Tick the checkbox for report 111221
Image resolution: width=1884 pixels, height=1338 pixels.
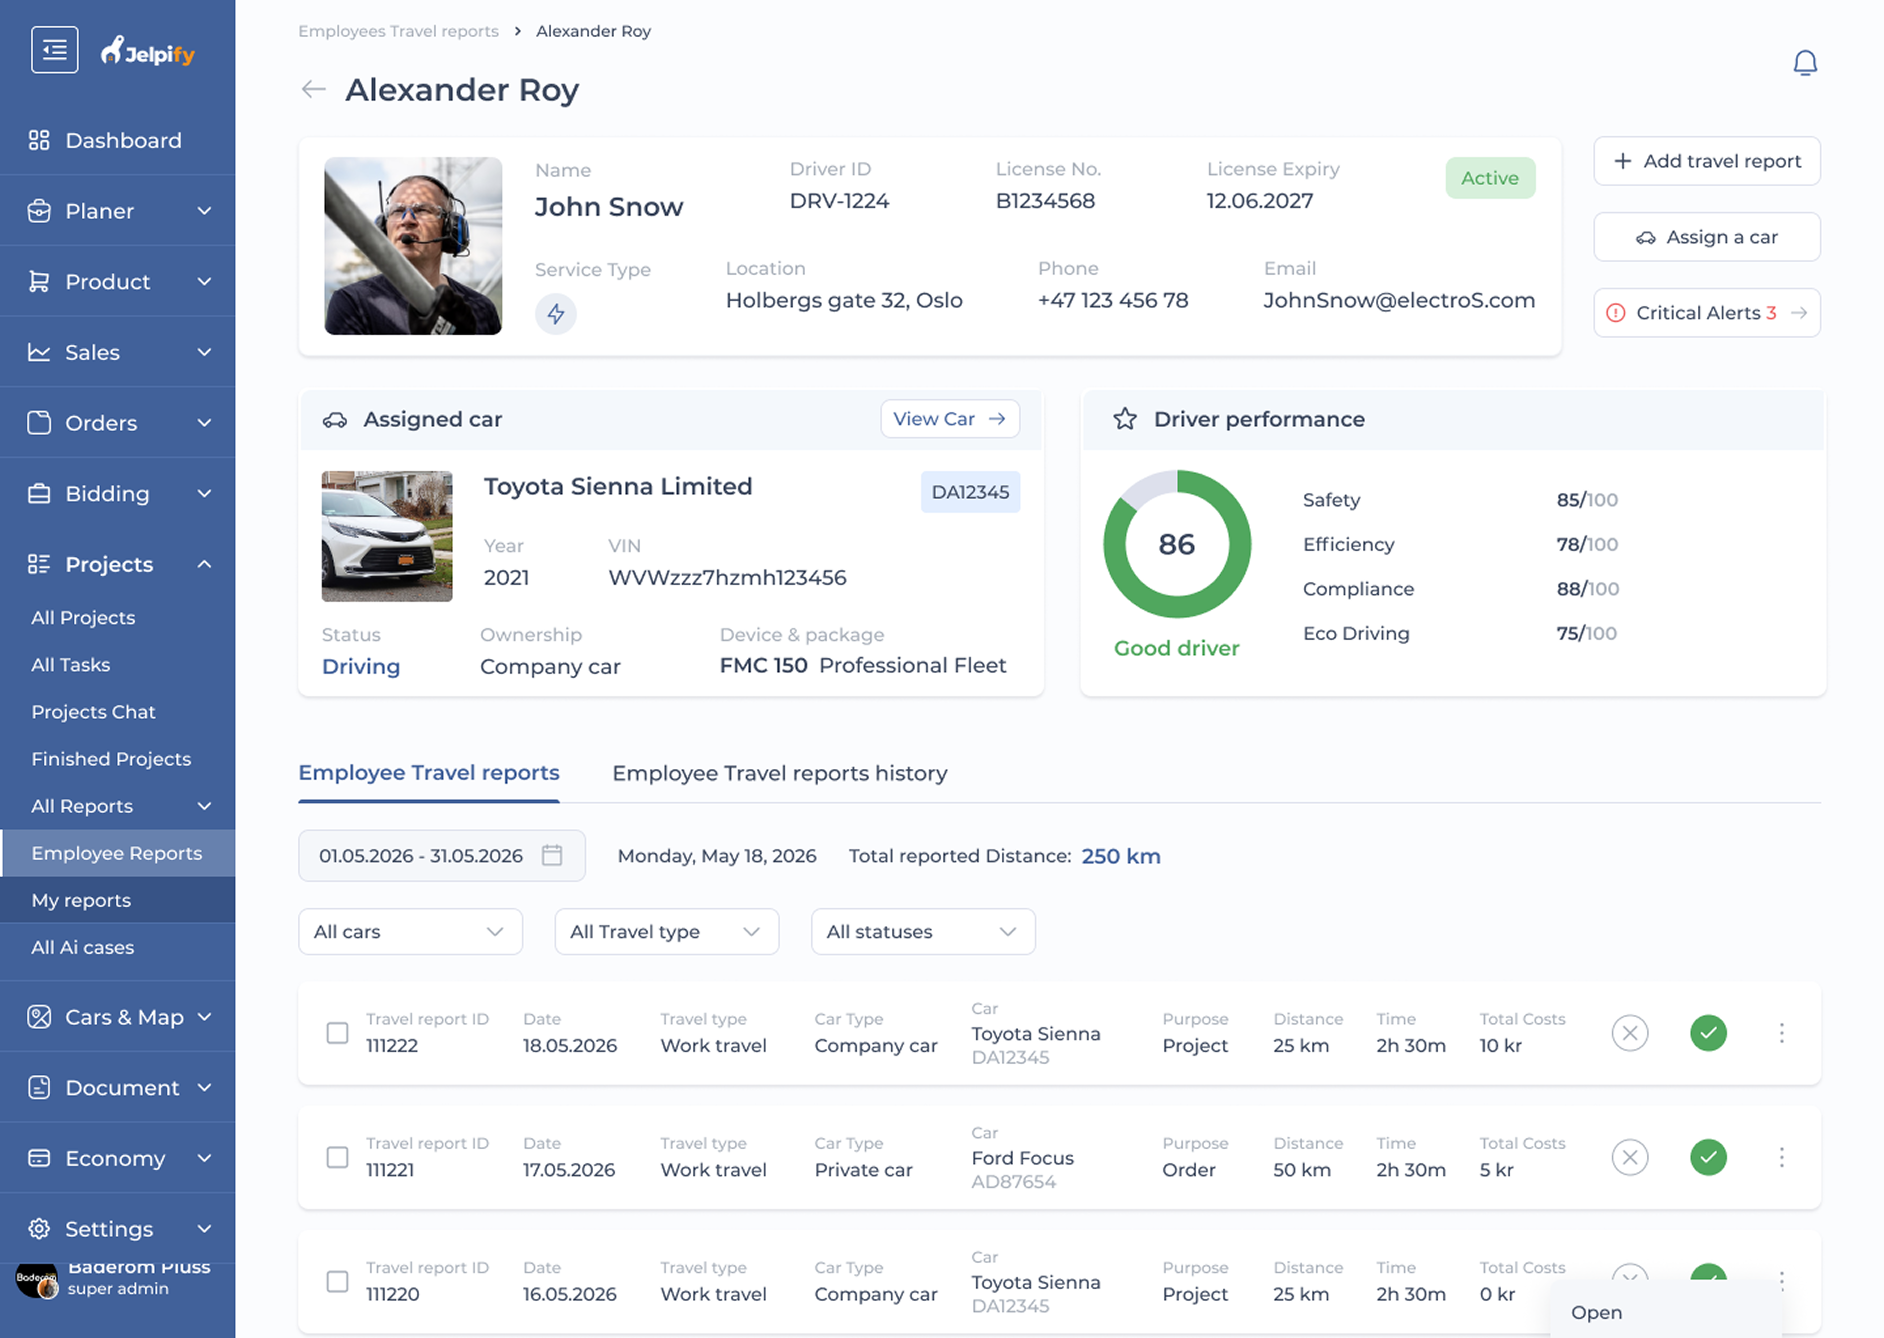click(337, 1157)
